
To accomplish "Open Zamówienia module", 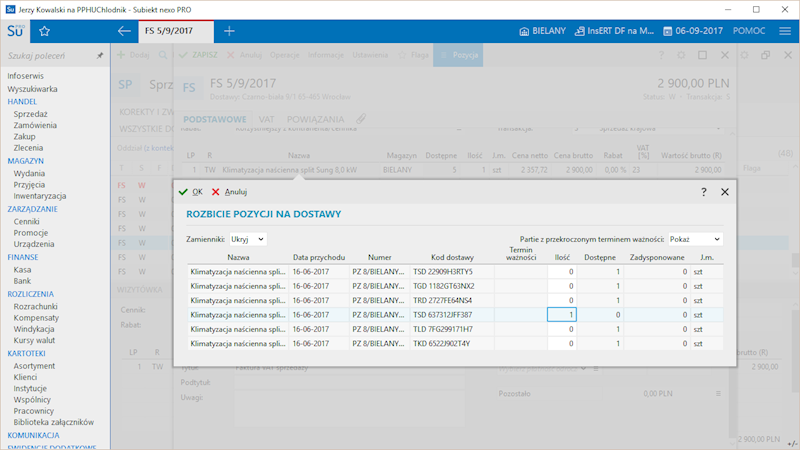I will [35, 125].
